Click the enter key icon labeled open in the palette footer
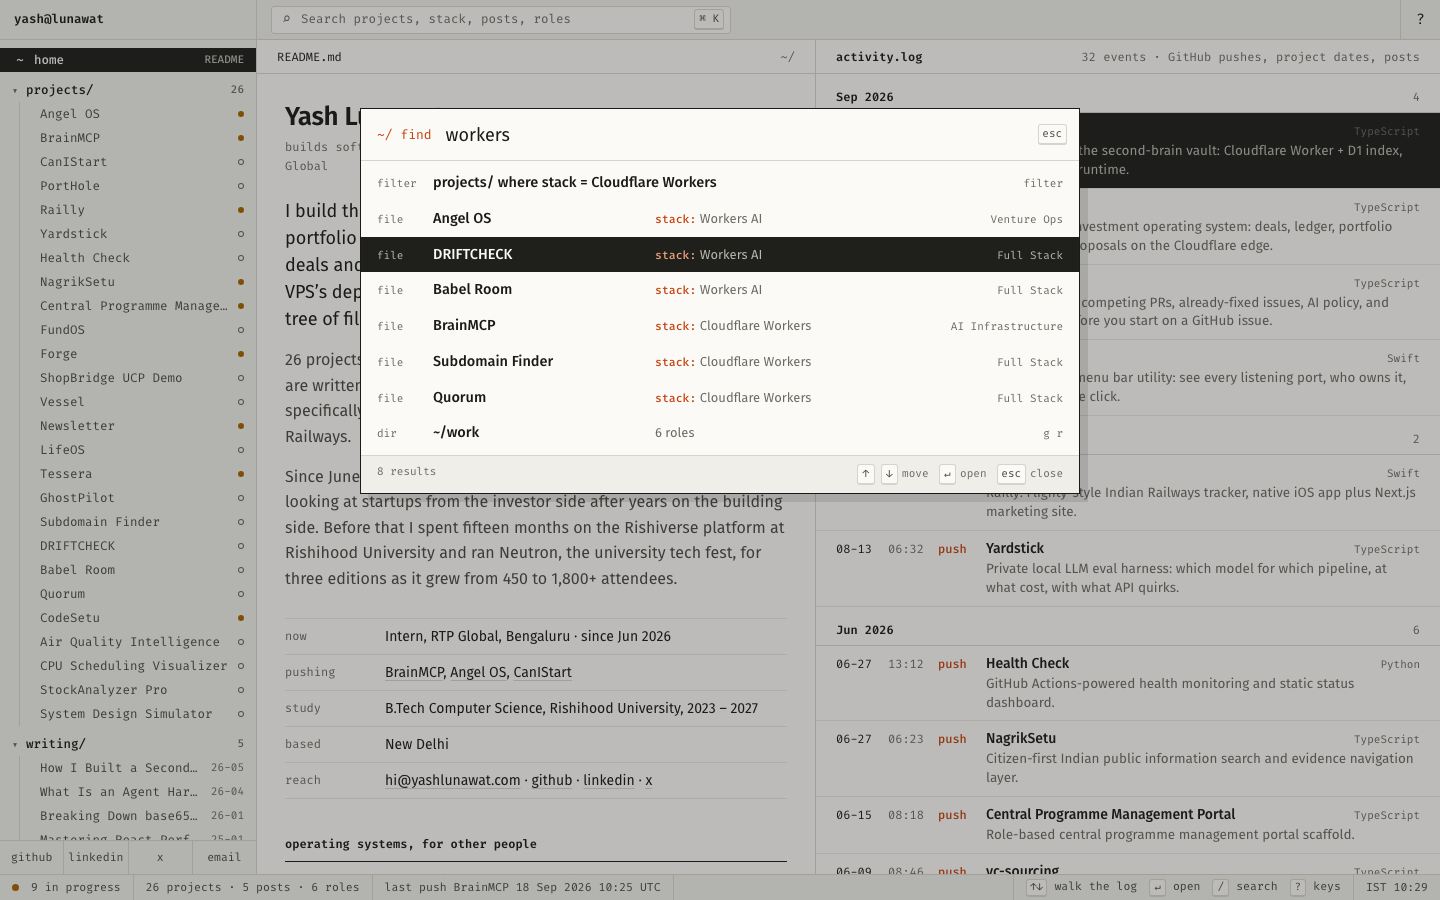The image size is (1440, 900). (947, 474)
